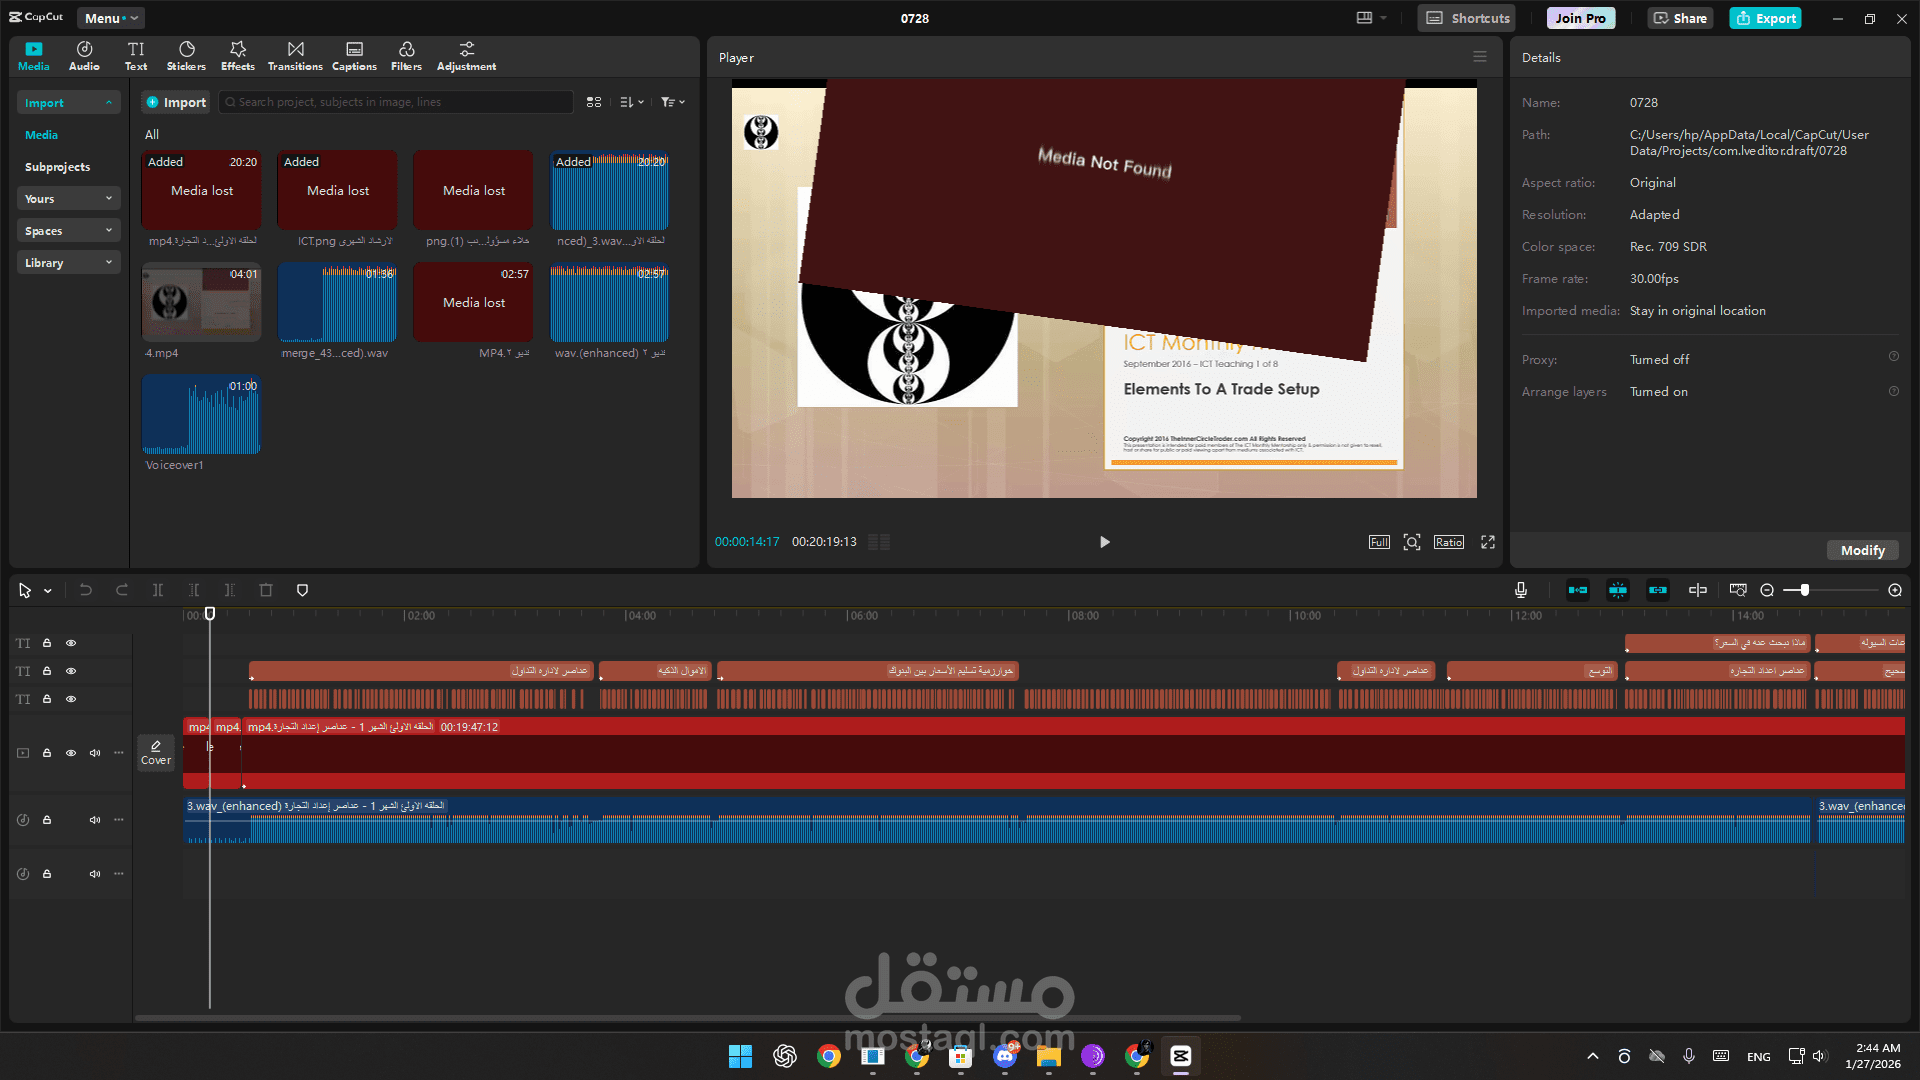Viewport: 1920px width, 1080px height.
Task: Click the zoom out minus icon on the timeline
Action: point(1767,590)
